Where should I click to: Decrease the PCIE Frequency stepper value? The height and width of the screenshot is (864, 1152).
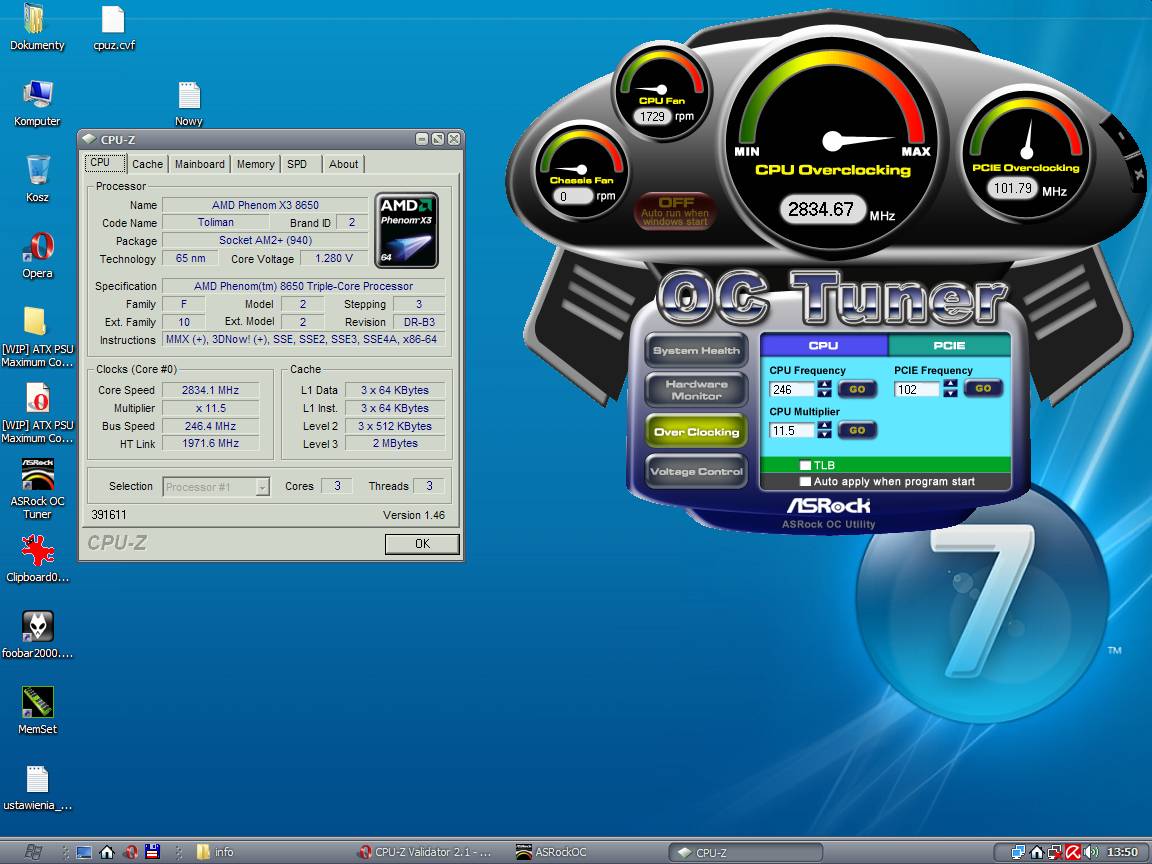(x=951, y=393)
